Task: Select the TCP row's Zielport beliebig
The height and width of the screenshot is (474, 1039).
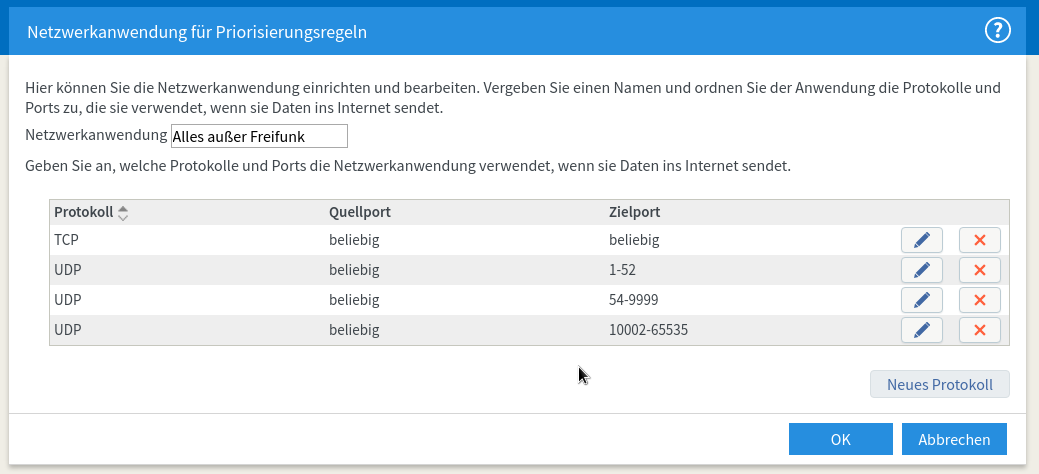Action: (634, 240)
